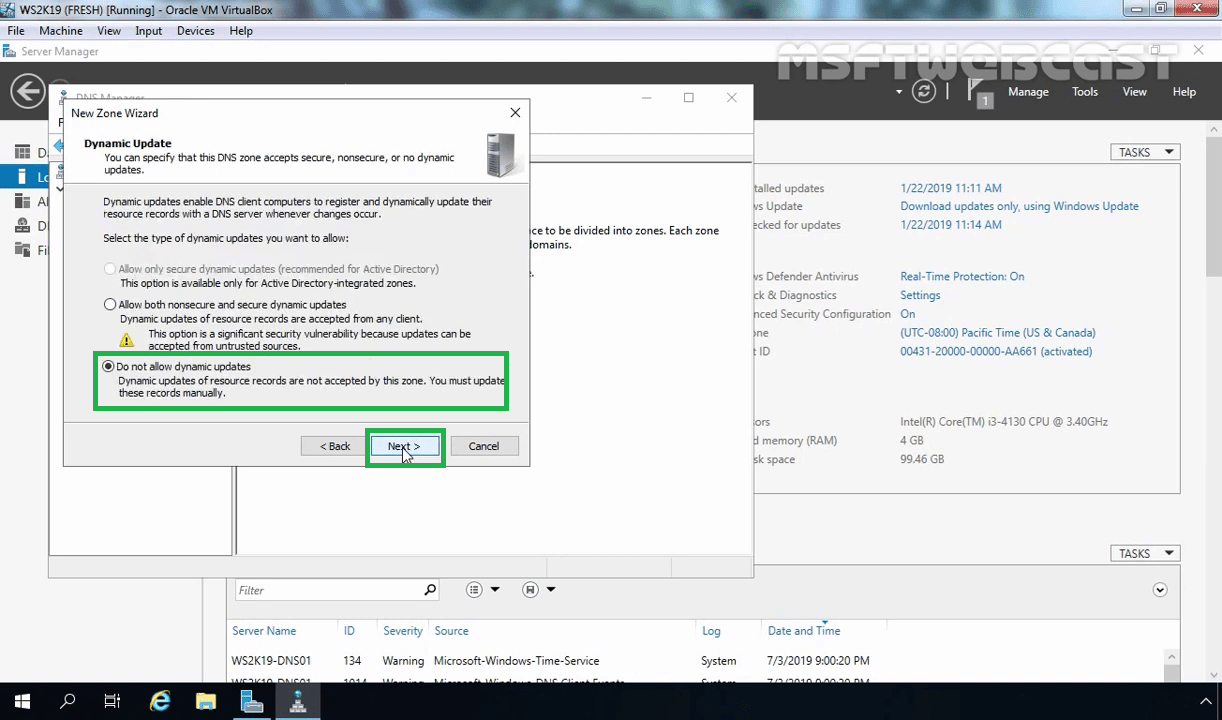Sort events by Severity column
This screenshot has width=1222, height=720.
[403, 631]
